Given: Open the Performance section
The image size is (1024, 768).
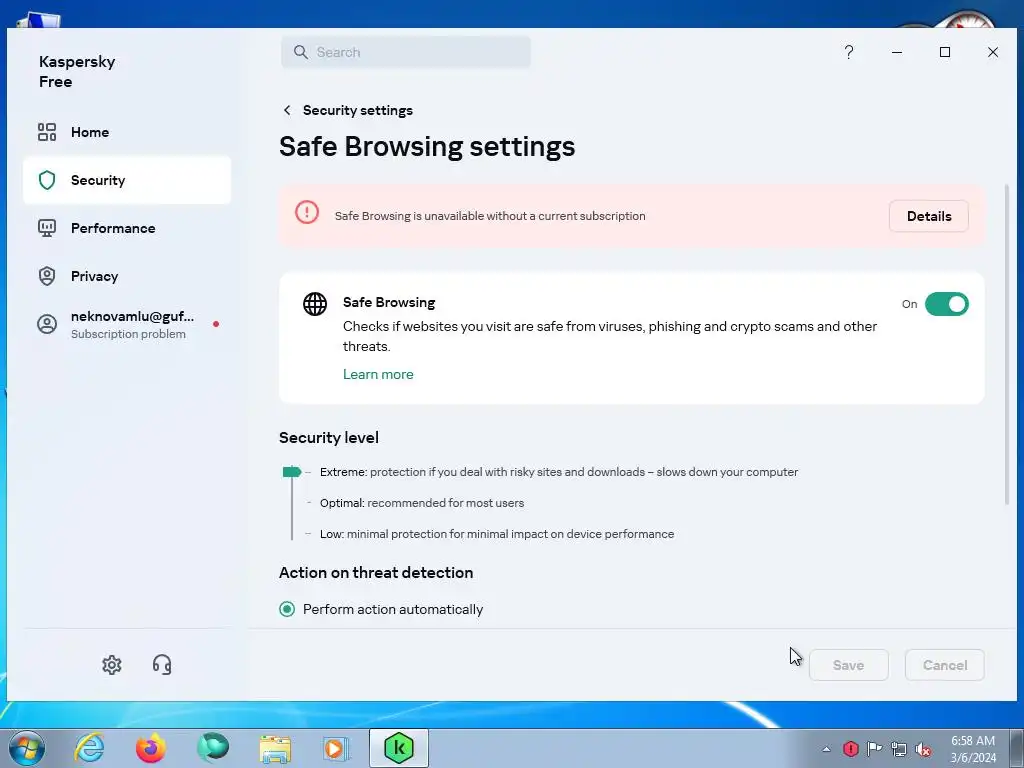Looking at the screenshot, I should click(x=127, y=228).
